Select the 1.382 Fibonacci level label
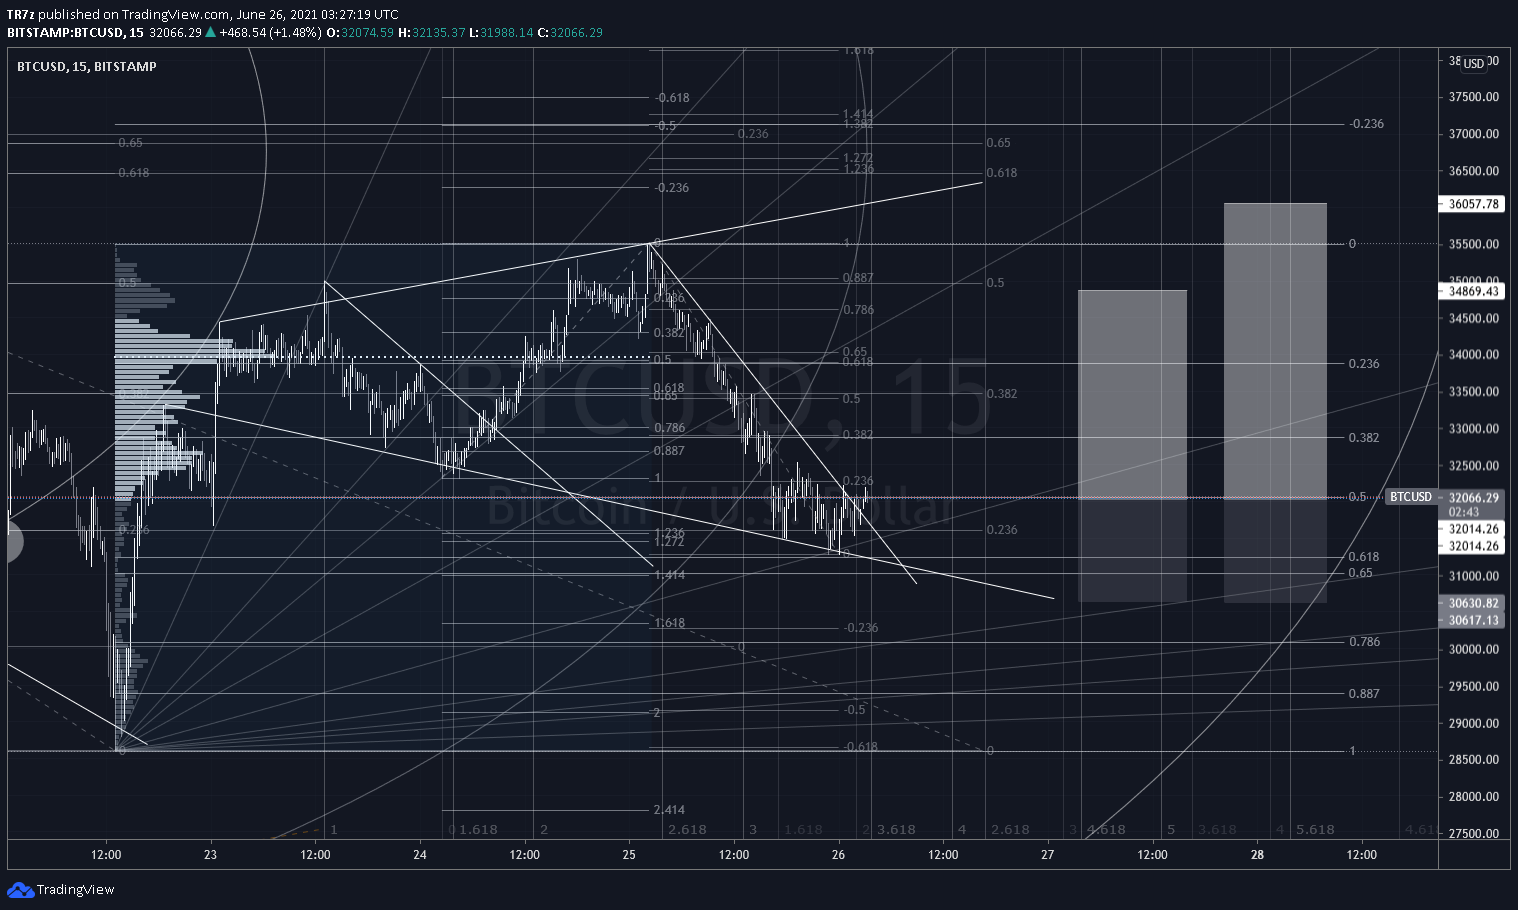 (858, 123)
